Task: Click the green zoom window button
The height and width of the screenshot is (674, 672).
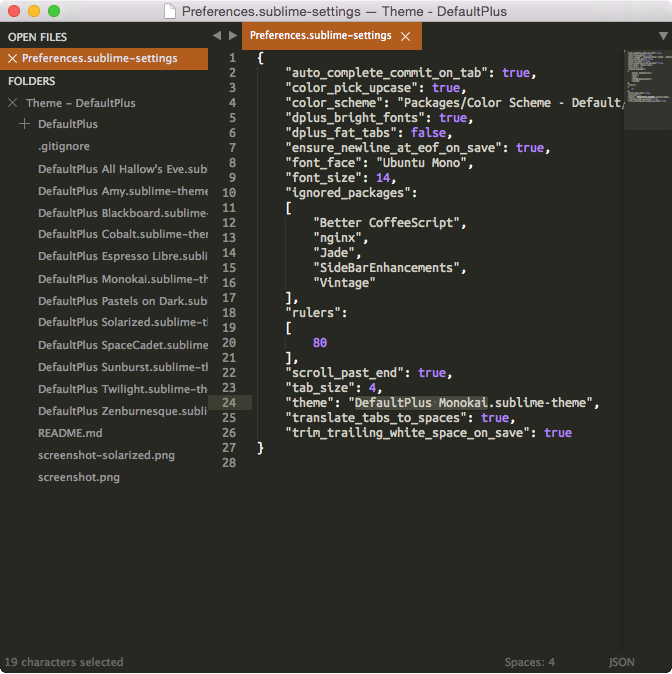Action: [x=54, y=11]
